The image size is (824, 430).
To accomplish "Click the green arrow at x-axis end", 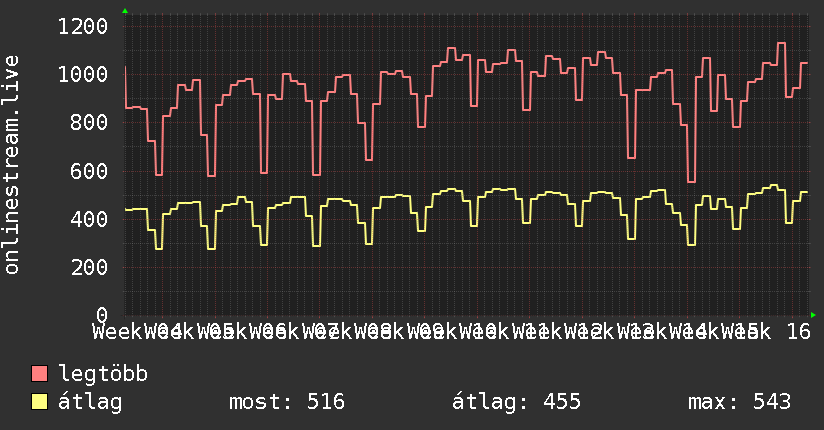I will [813, 315].
